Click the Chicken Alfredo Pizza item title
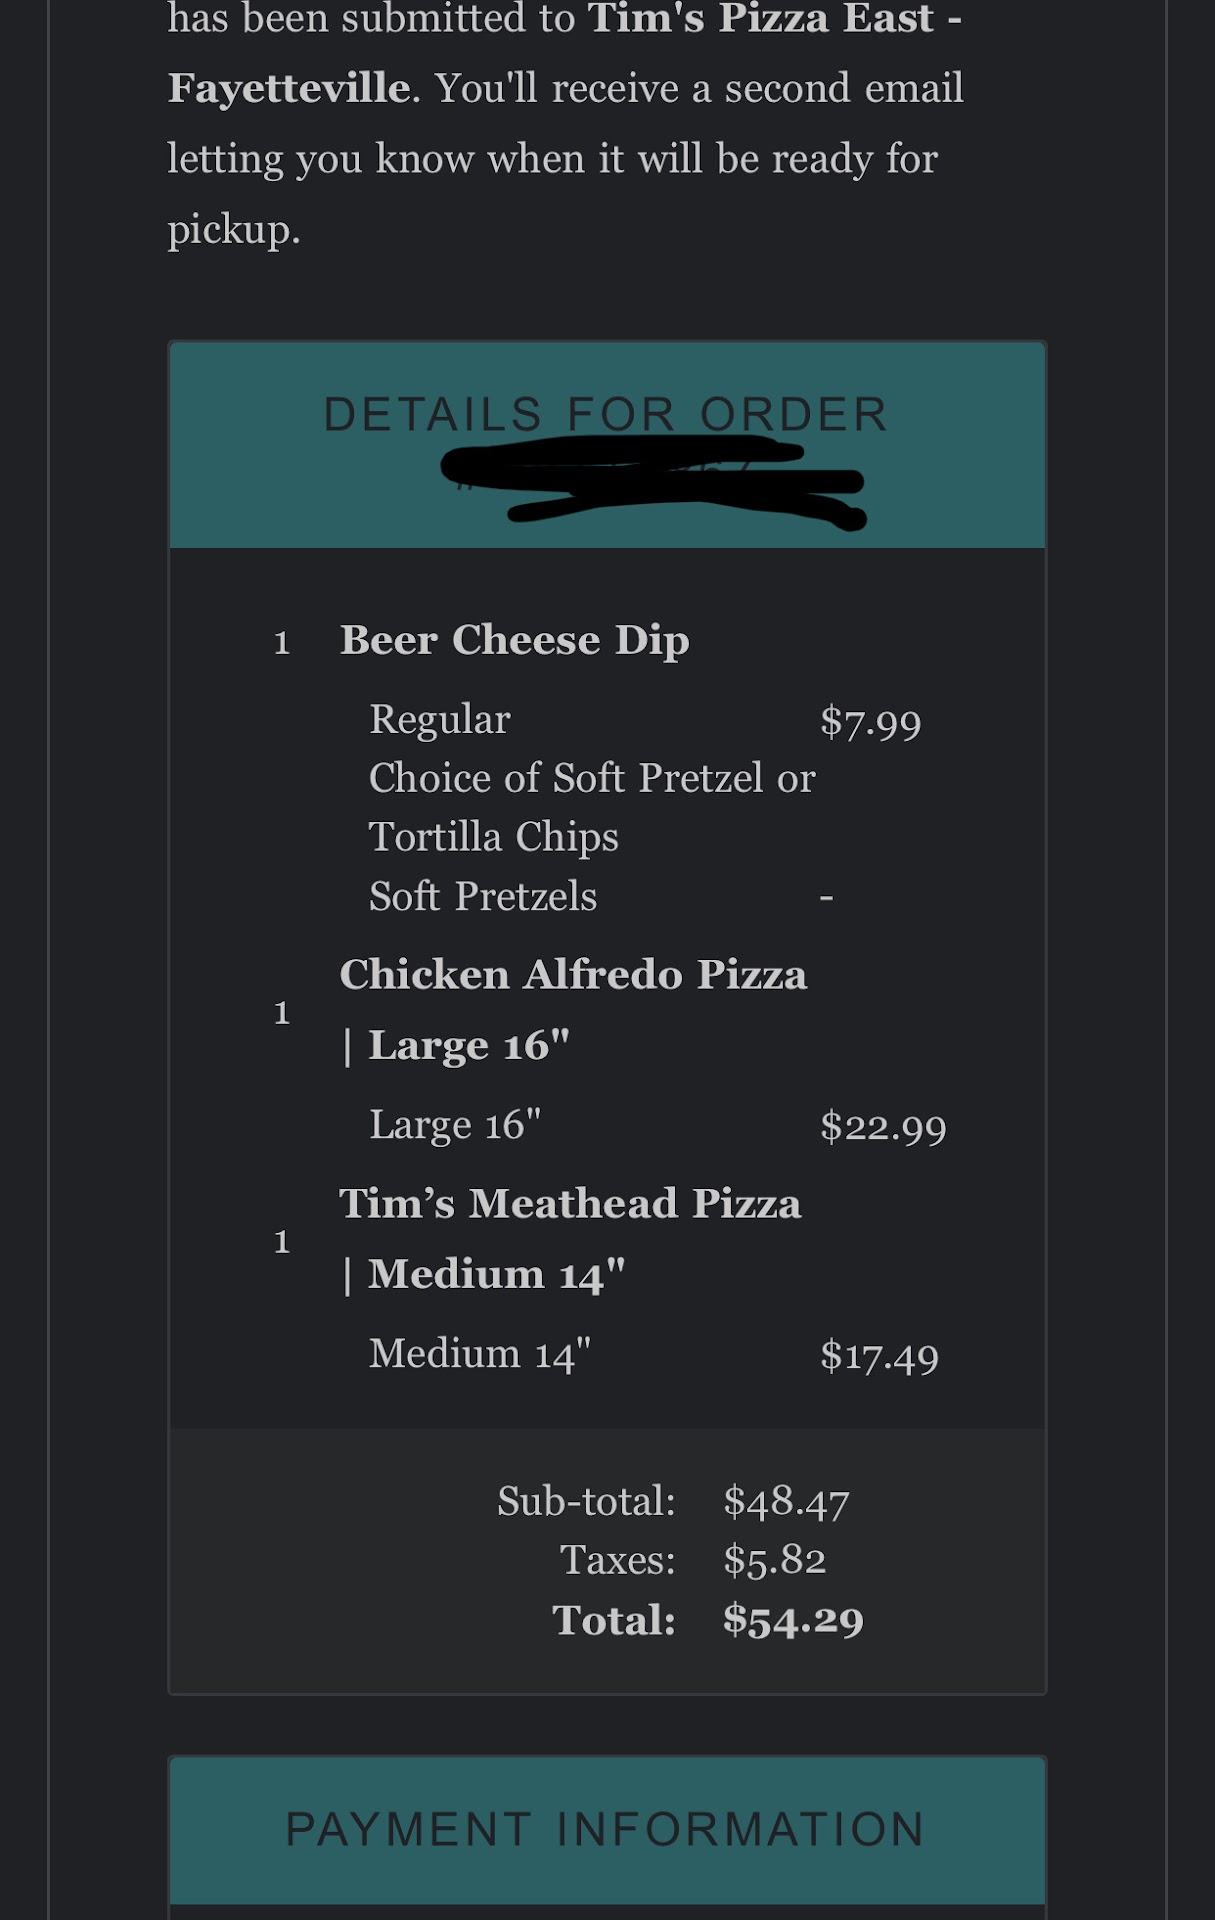1215x1920 pixels. tap(573, 975)
